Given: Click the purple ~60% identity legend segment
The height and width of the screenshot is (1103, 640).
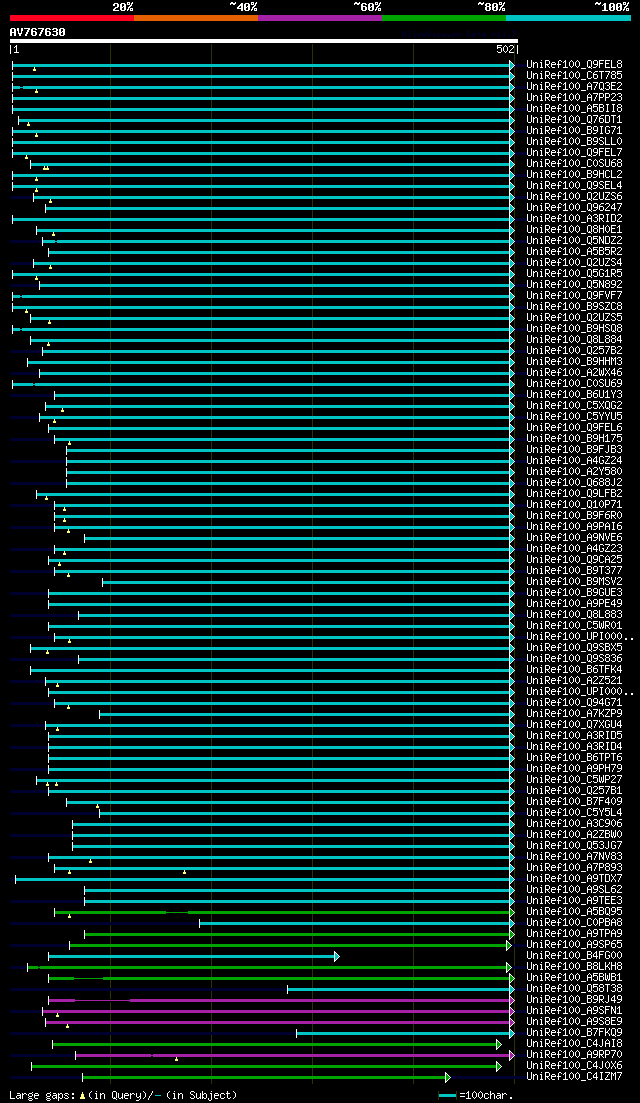Looking at the screenshot, I should 320,17.
